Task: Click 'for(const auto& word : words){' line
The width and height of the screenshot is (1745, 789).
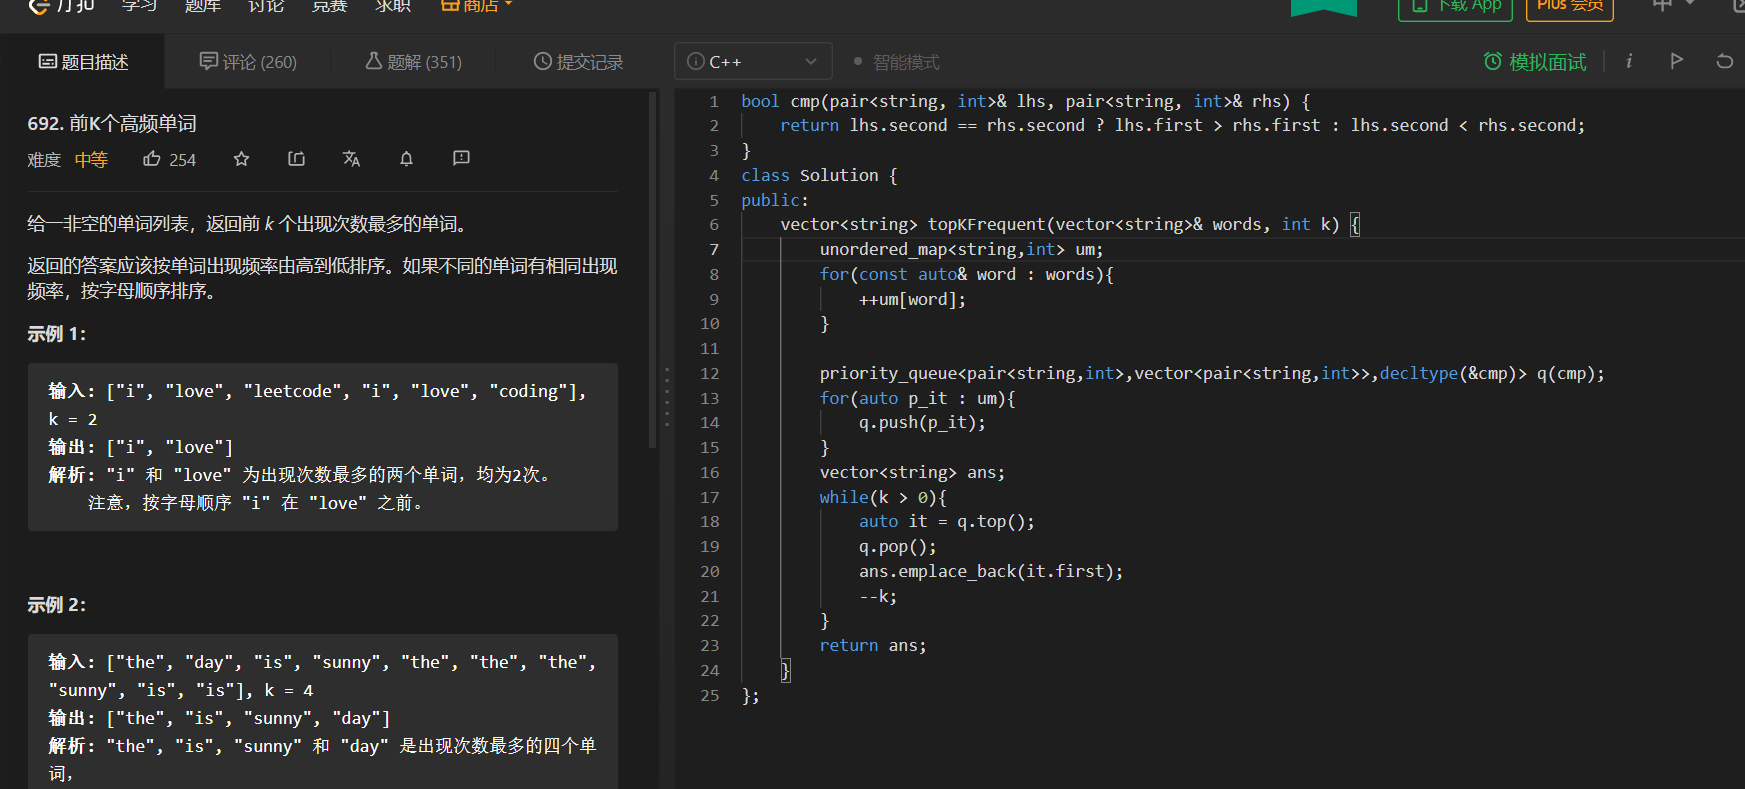Action: [967, 274]
